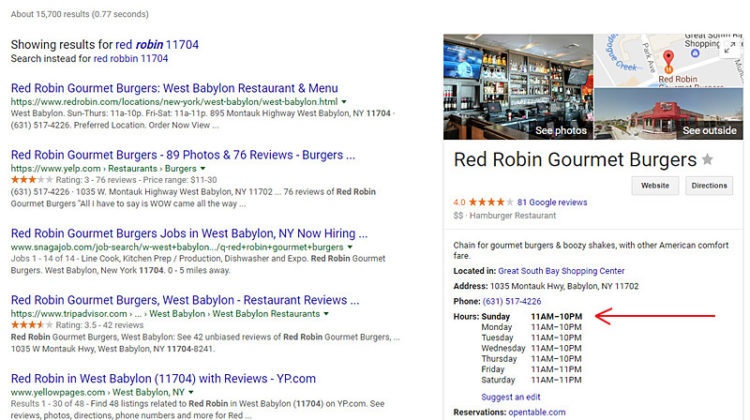Search instead for red robbin 11704
The width and height of the screenshot is (750, 420).
click(x=131, y=59)
